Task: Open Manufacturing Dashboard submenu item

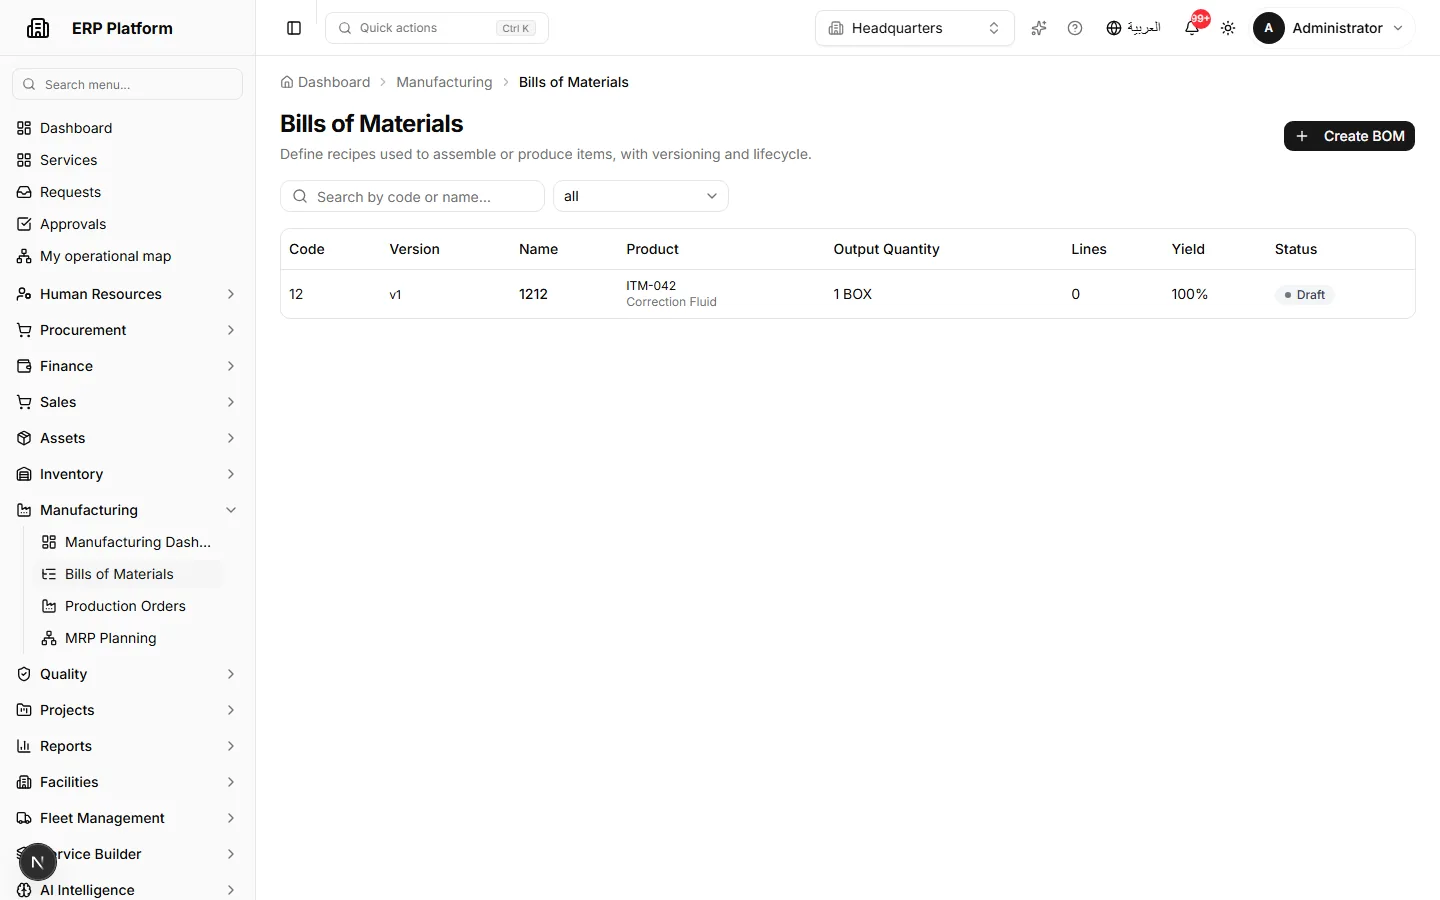Action: (128, 542)
